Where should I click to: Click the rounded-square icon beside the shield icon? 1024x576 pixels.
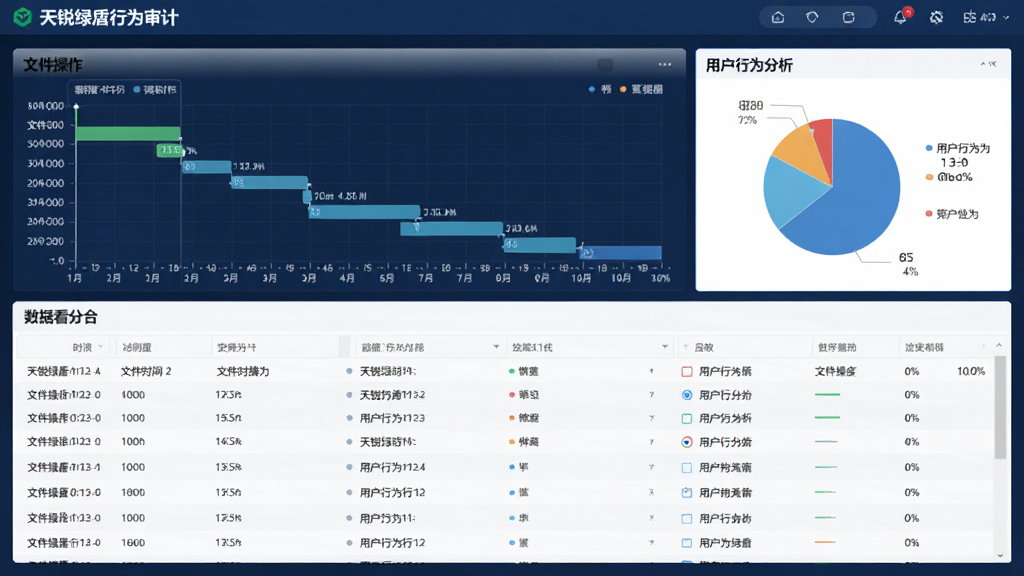pyautogui.click(x=848, y=17)
